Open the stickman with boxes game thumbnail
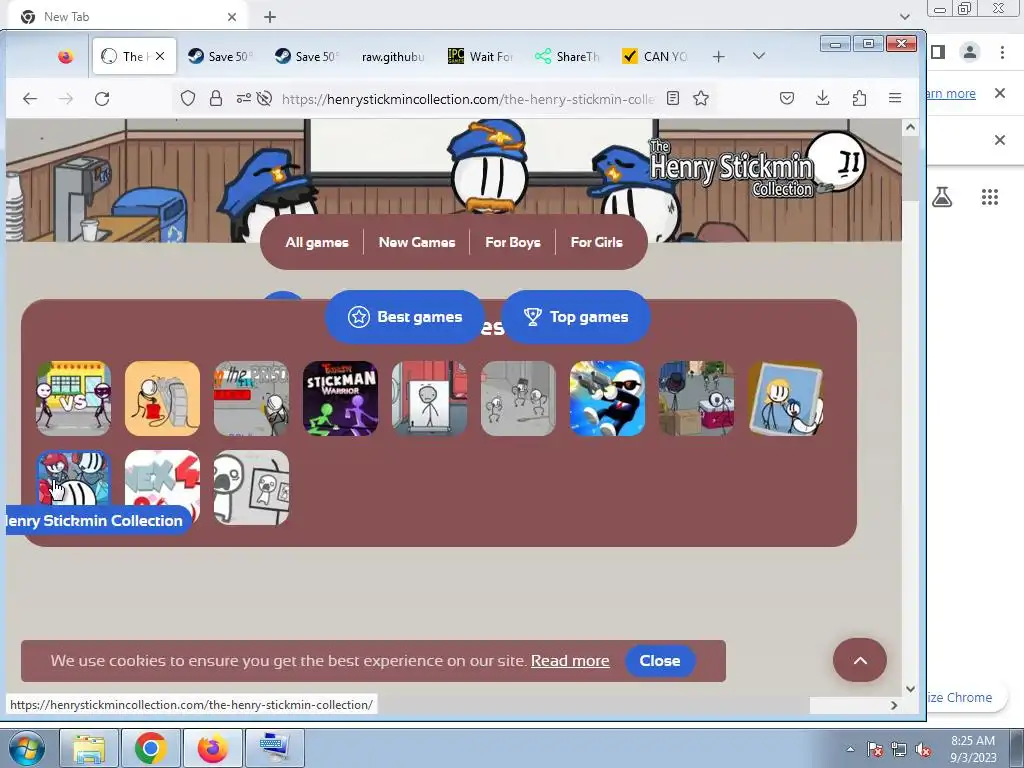Image resolution: width=1024 pixels, height=768 pixels. 696,398
